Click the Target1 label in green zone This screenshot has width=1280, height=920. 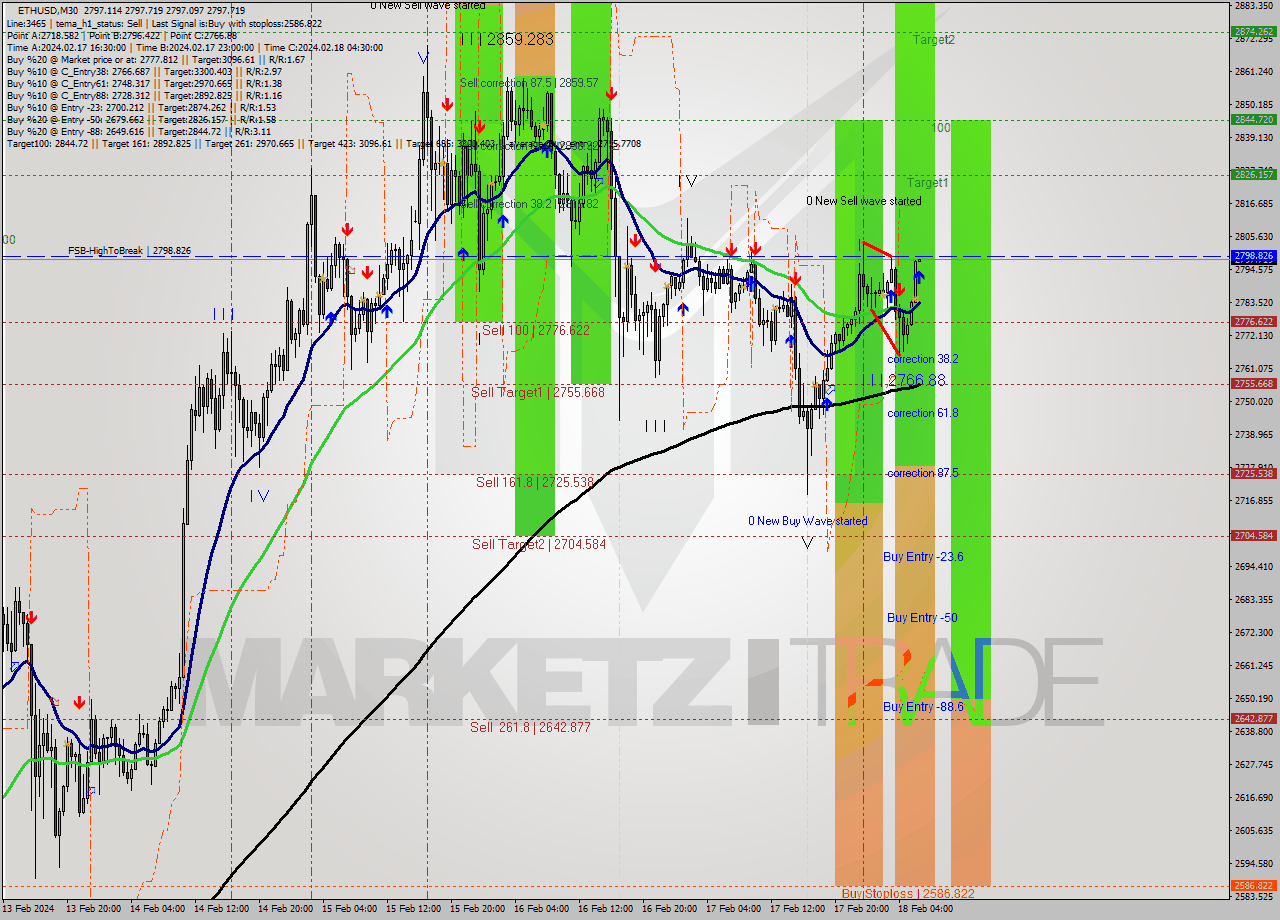click(x=928, y=183)
